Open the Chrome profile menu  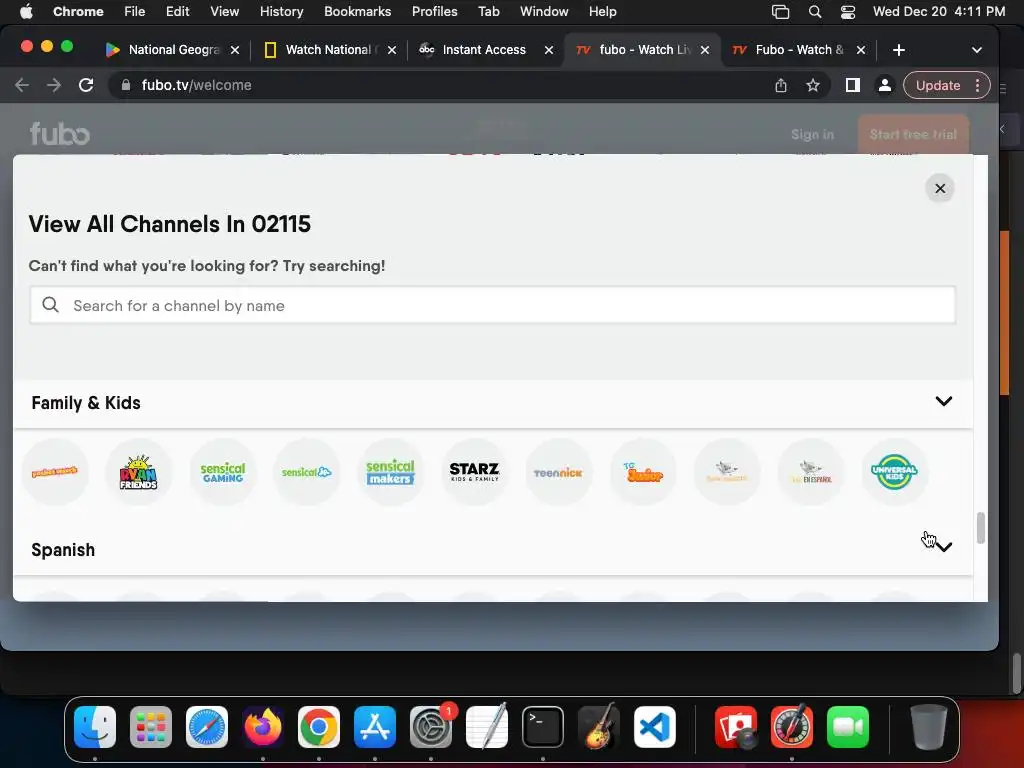click(884, 85)
